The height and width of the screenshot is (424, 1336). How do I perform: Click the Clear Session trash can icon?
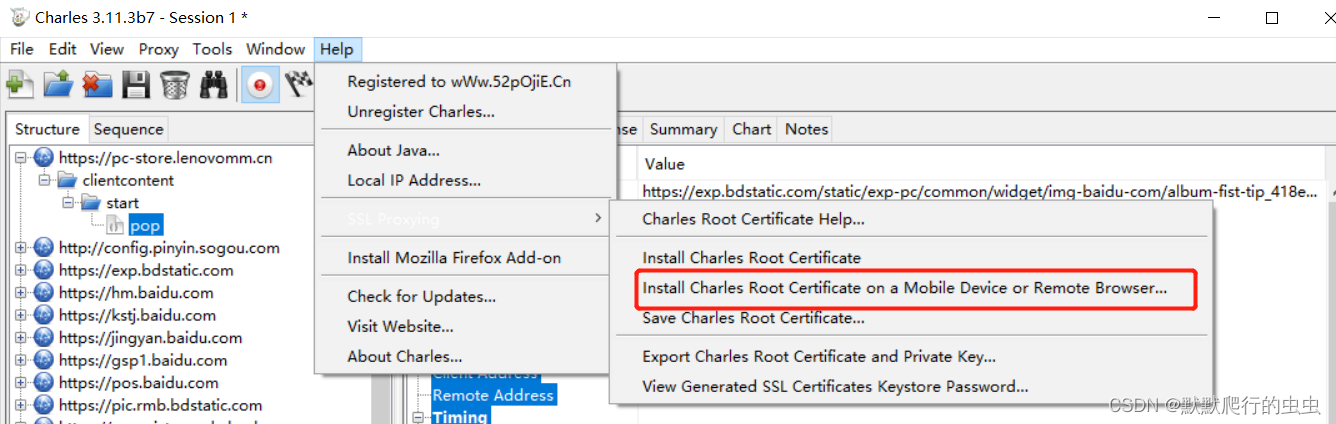click(x=175, y=85)
